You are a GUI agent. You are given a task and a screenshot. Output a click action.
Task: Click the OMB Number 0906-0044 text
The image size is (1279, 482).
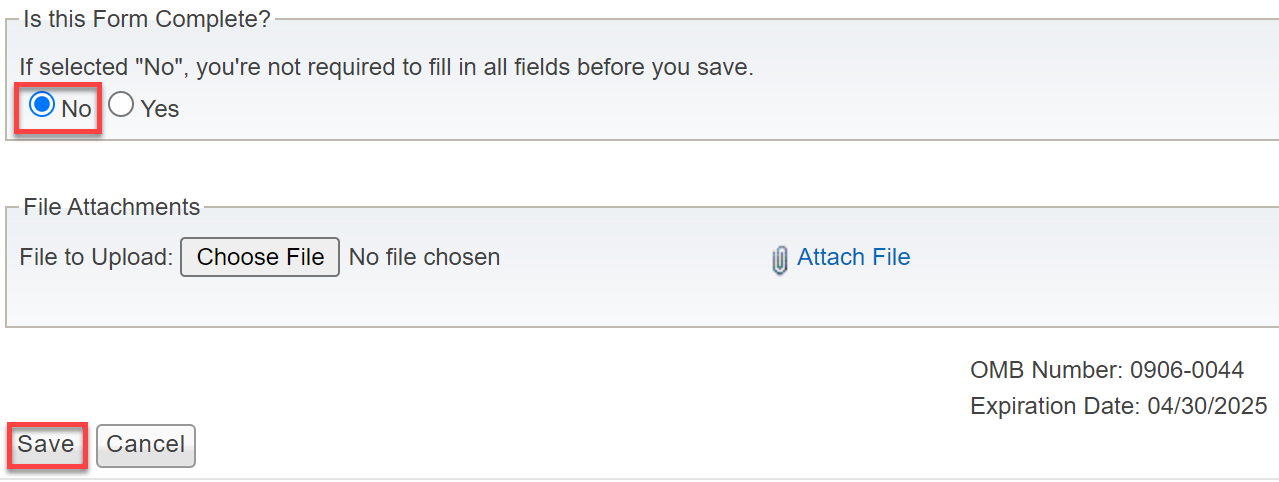pyautogui.click(x=1107, y=370)
